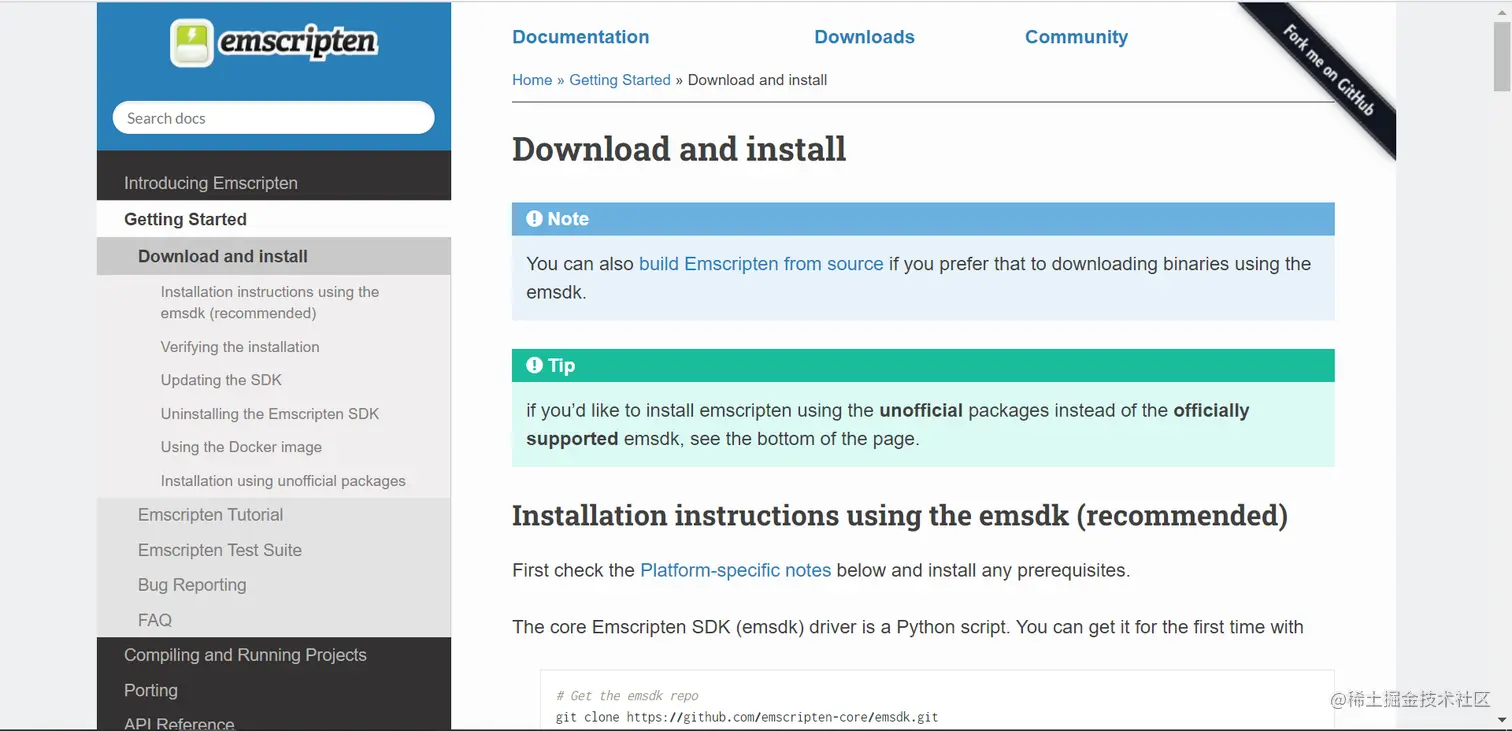Go to Home breadcrumb
The image size is (1512, 731).
[532, 80]
